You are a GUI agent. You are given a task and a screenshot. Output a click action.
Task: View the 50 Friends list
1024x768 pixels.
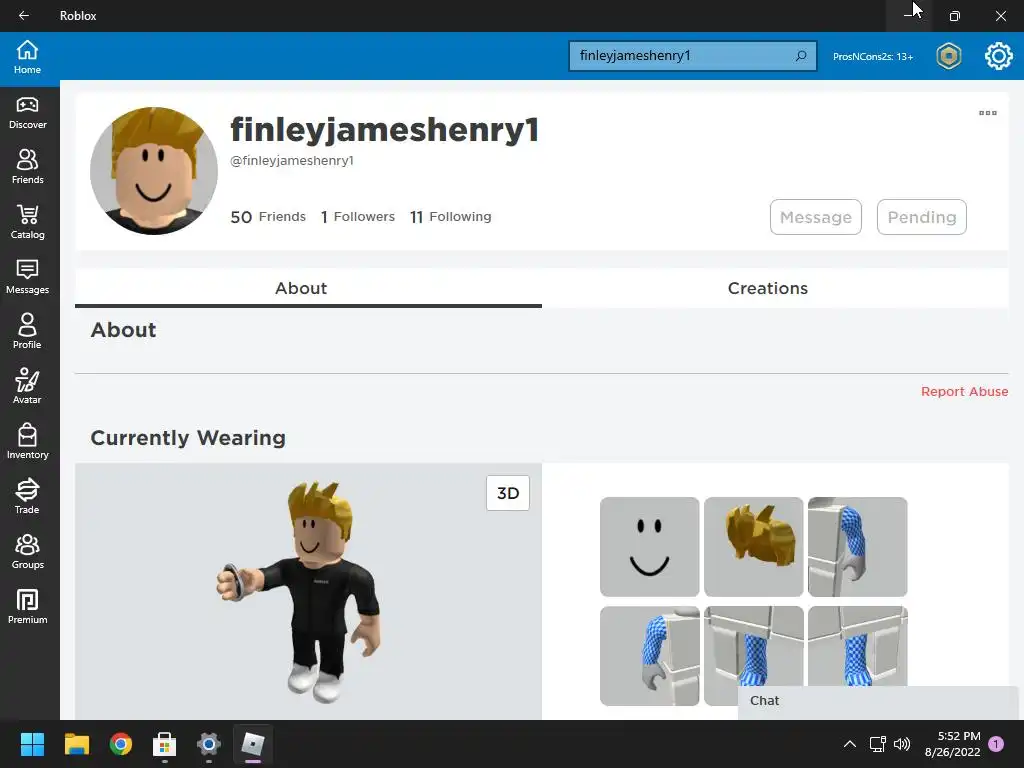pos(268,217)
